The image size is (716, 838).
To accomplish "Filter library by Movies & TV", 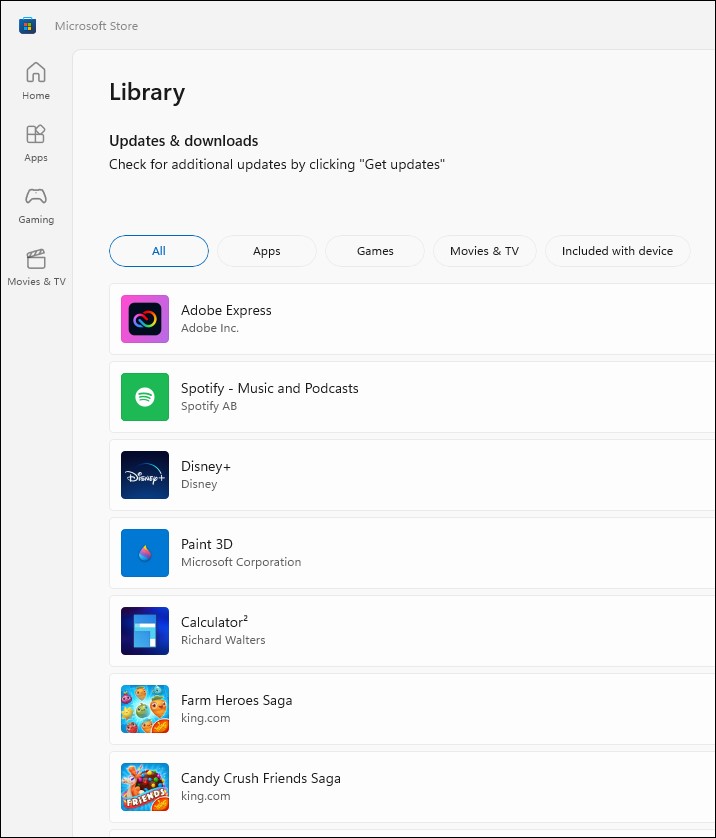I will [484, 251].
